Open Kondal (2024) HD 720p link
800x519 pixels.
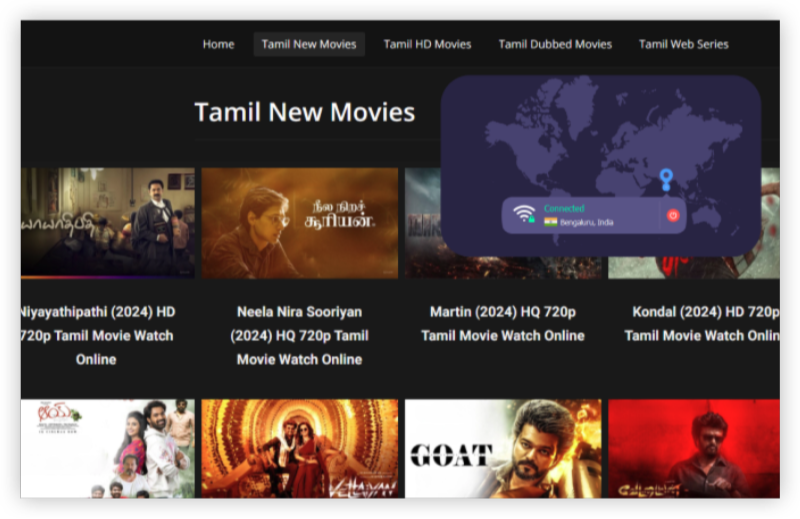pyautogui.click(x=702, y=324)
